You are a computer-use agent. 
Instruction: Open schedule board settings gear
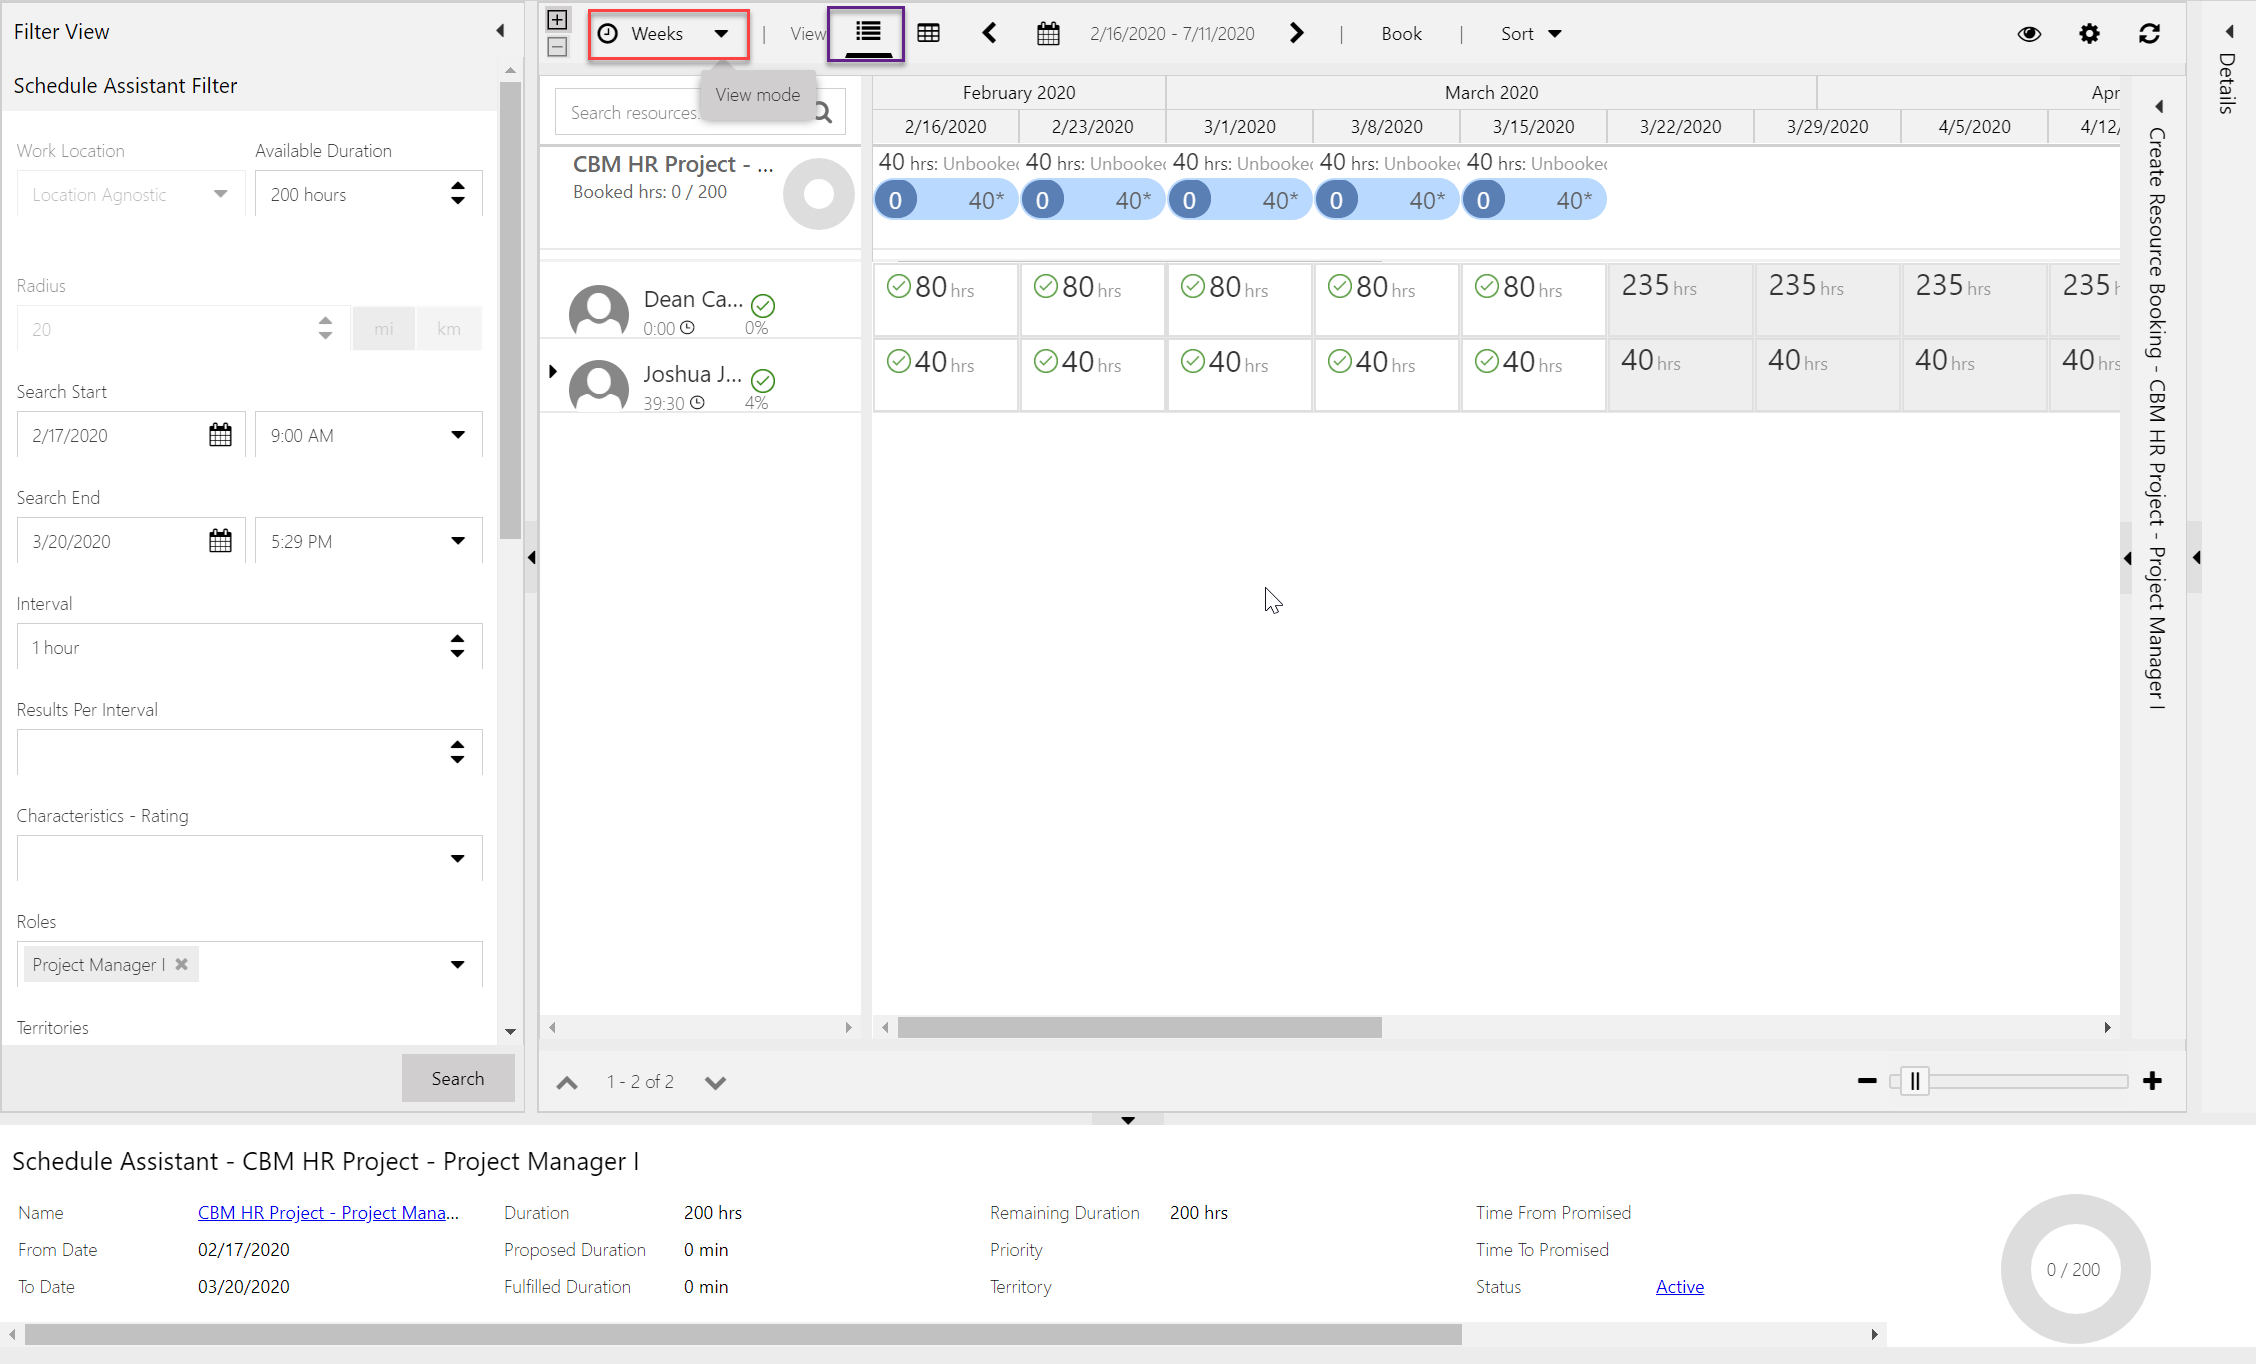tap(2089, 34)
